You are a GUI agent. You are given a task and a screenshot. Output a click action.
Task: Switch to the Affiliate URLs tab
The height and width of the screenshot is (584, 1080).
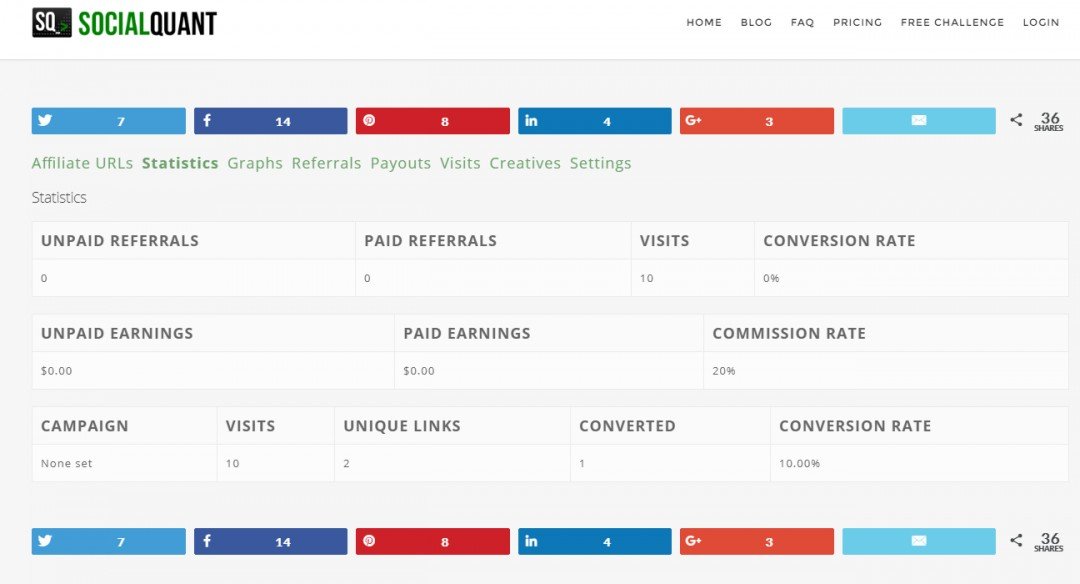[82, 163]
